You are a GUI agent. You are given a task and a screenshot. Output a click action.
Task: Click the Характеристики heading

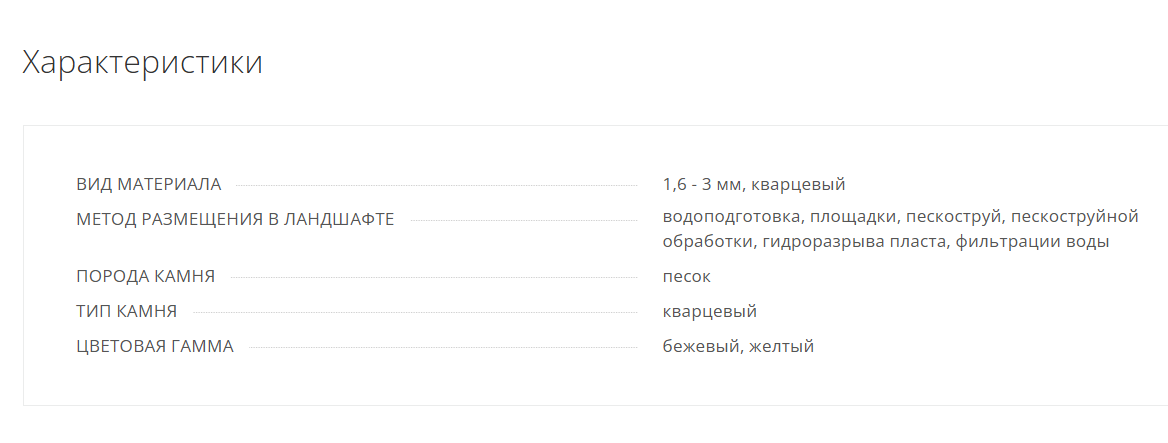[x=142, y=63]
